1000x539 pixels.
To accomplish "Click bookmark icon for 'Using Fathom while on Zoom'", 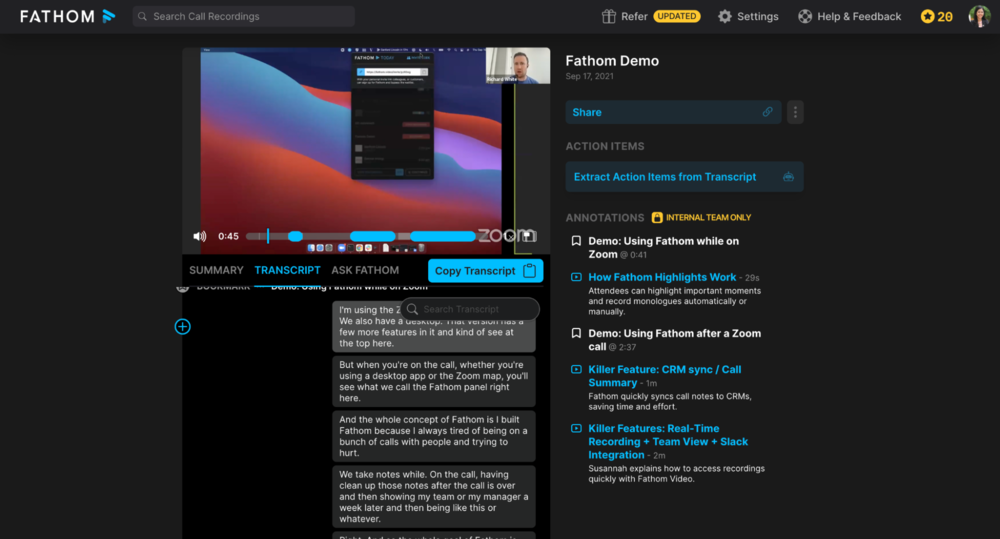I will (576, 240).
